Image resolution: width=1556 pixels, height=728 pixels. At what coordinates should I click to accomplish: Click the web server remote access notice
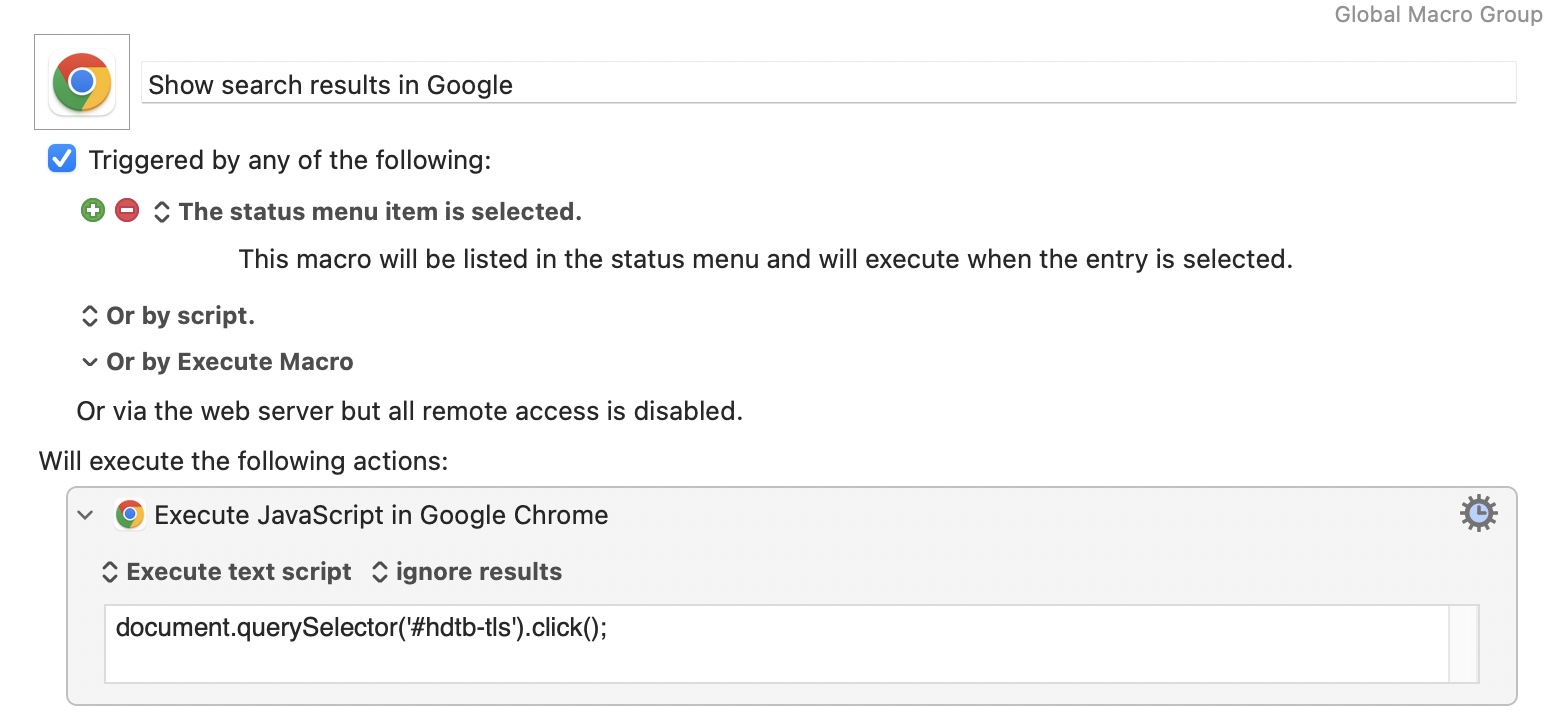pos(410,411)
